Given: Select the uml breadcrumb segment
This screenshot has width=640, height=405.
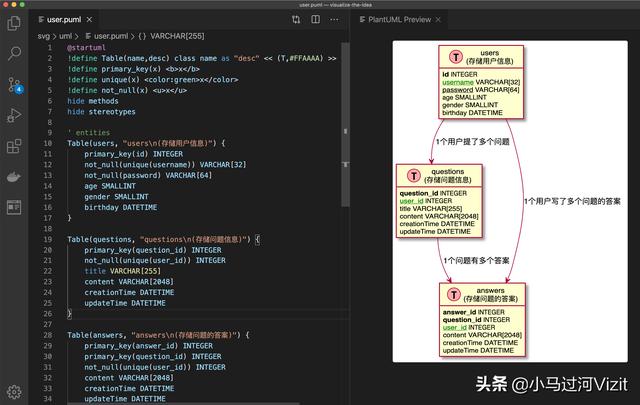Looking at the screenshot, I should click(65, 36).
